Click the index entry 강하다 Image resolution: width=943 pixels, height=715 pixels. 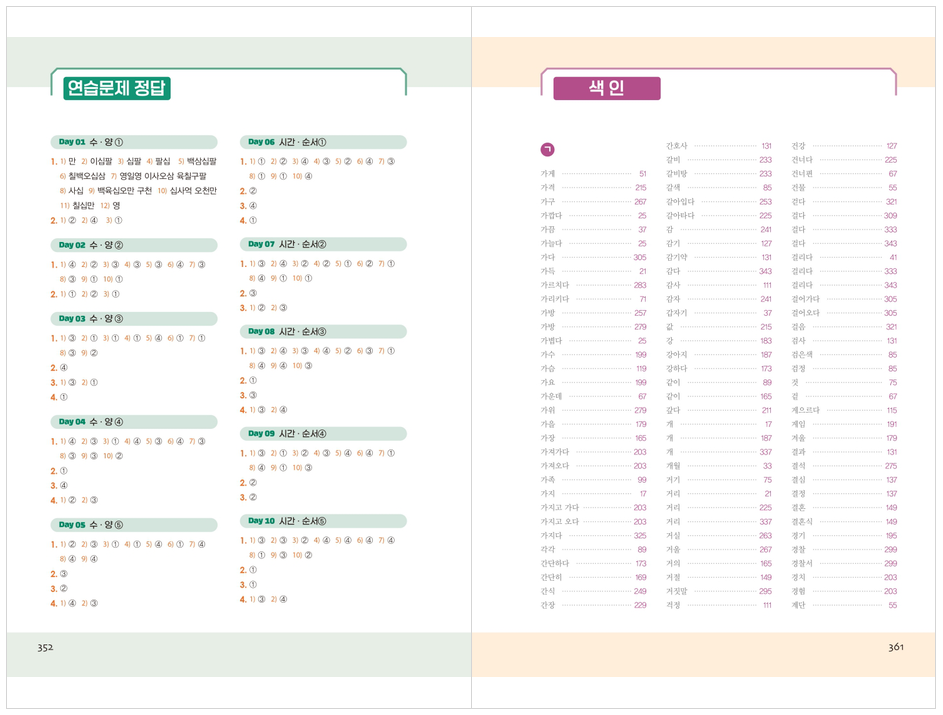click(x=719, y=369)
